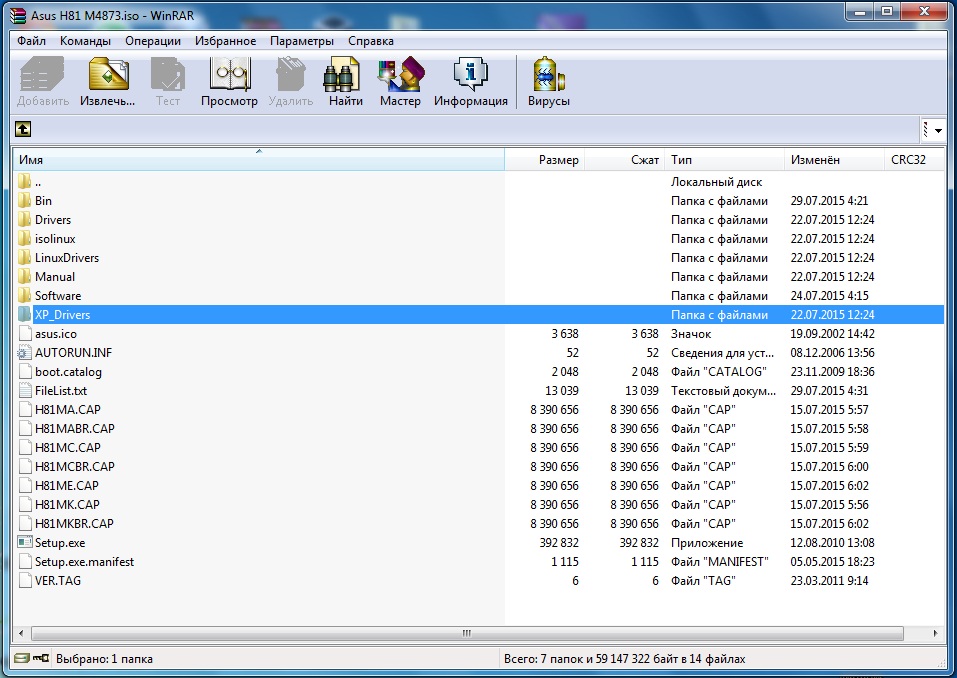Screen dimensions: 957x678
Task: Open the Файл menu
Action: click(x=31, y=41)
